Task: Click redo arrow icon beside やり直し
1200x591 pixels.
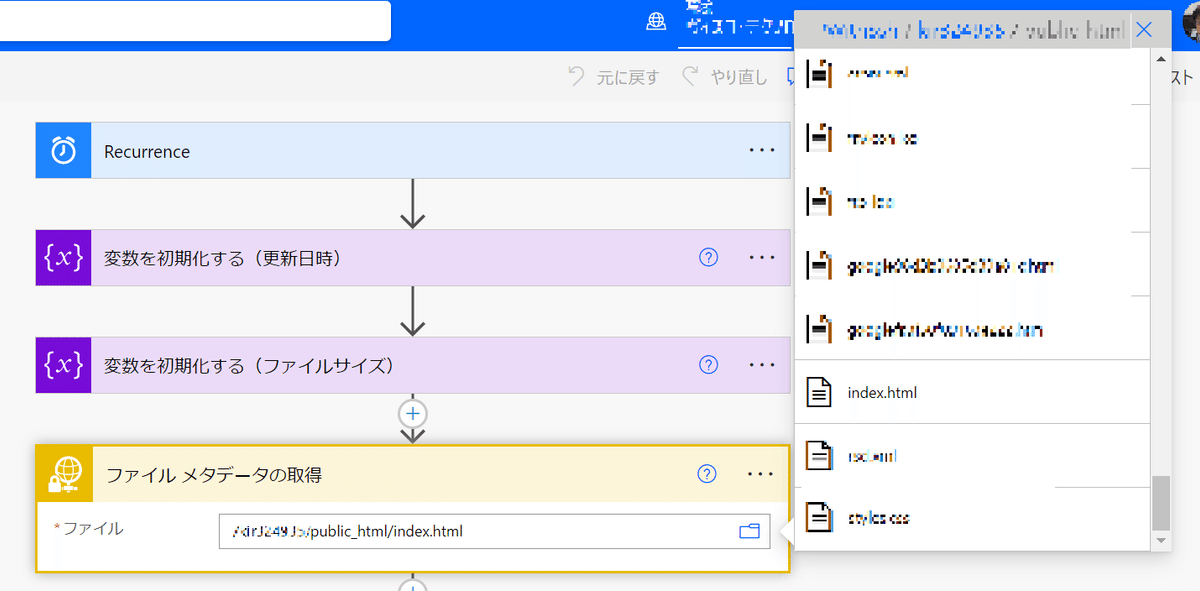Action: (690, 77)
